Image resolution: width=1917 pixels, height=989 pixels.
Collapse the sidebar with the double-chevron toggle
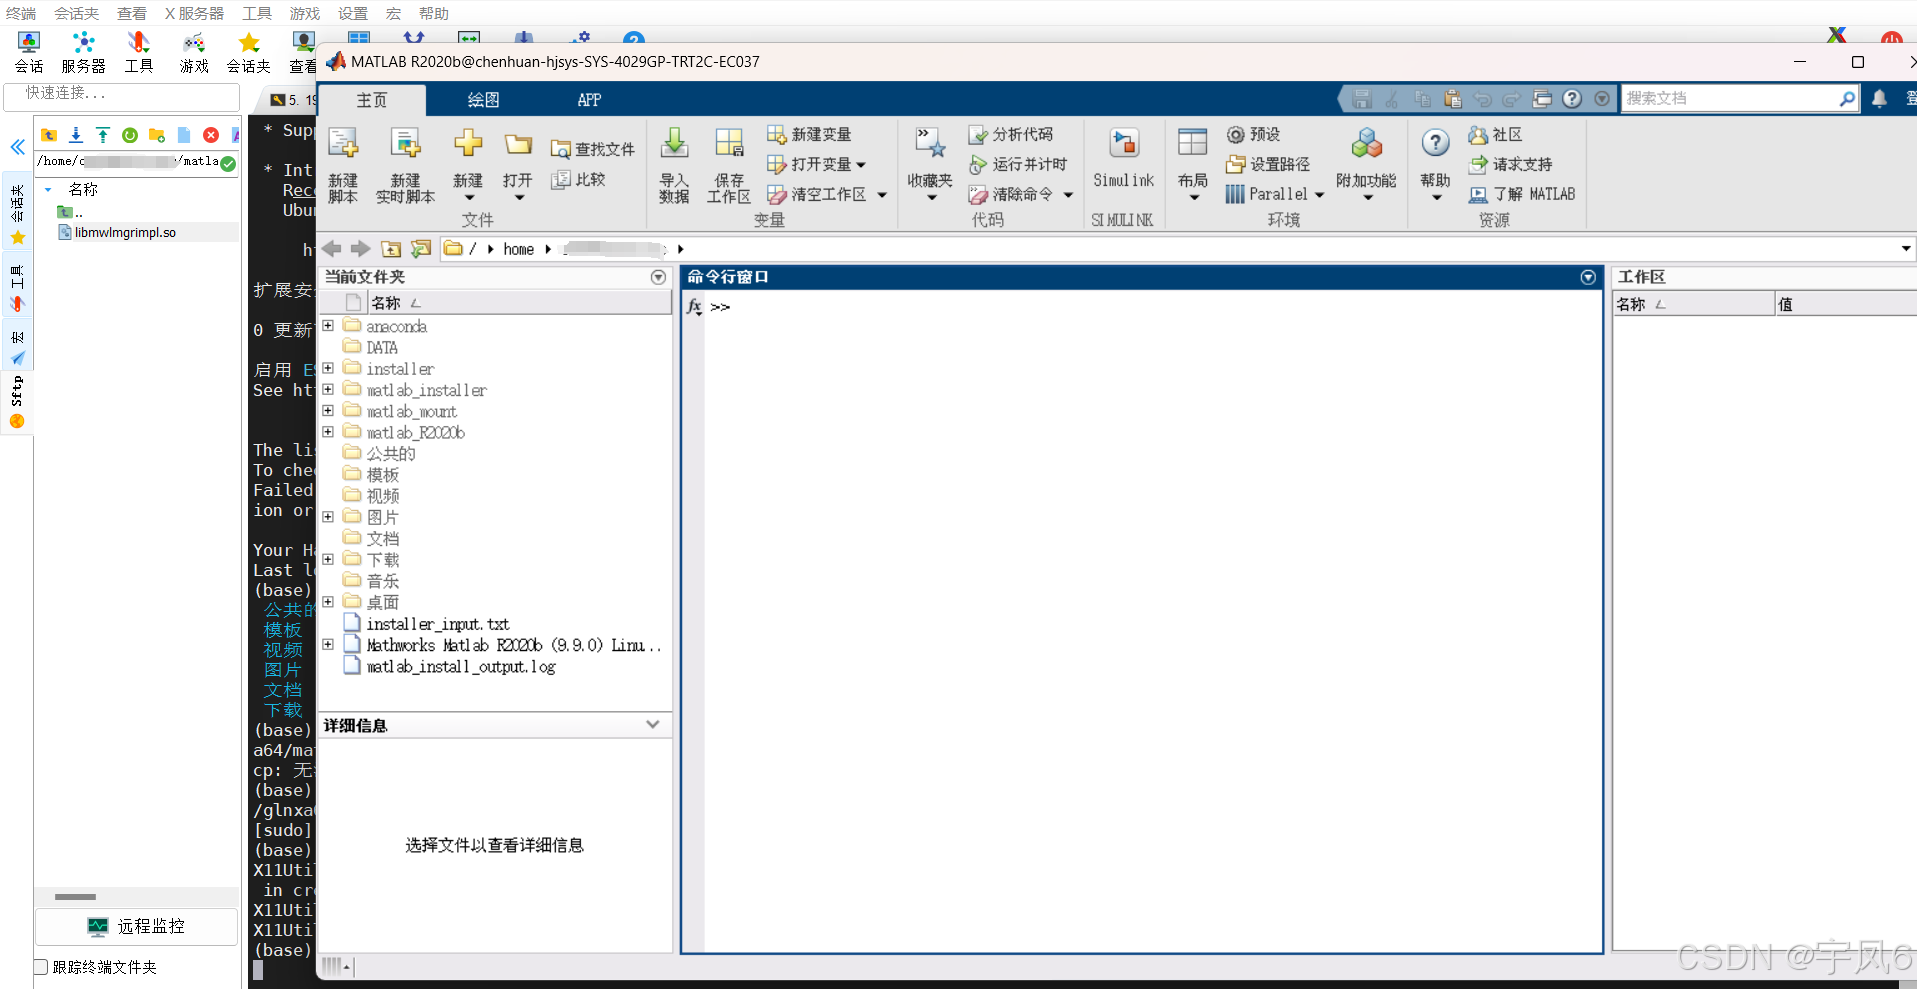pyautogui.click(x=17, y=147)
